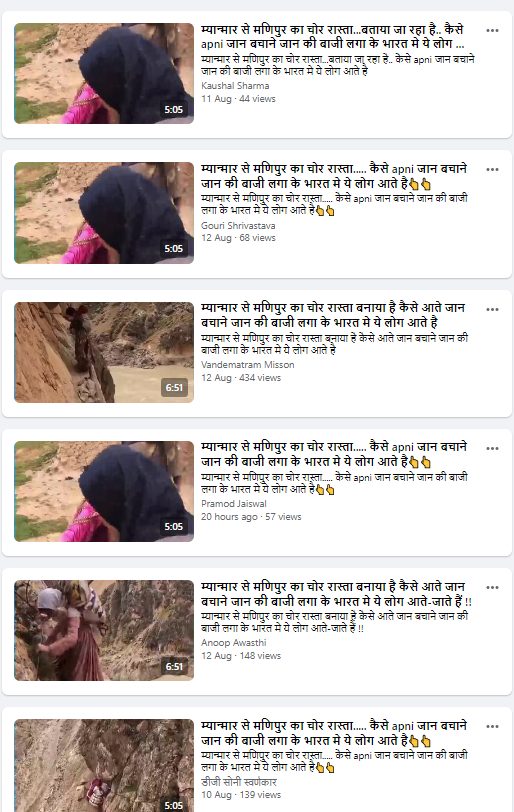514x812 pixels.
Task: Play Gouri Shrivastava's 5:05 video thumbnail
Action: point(104,212)
